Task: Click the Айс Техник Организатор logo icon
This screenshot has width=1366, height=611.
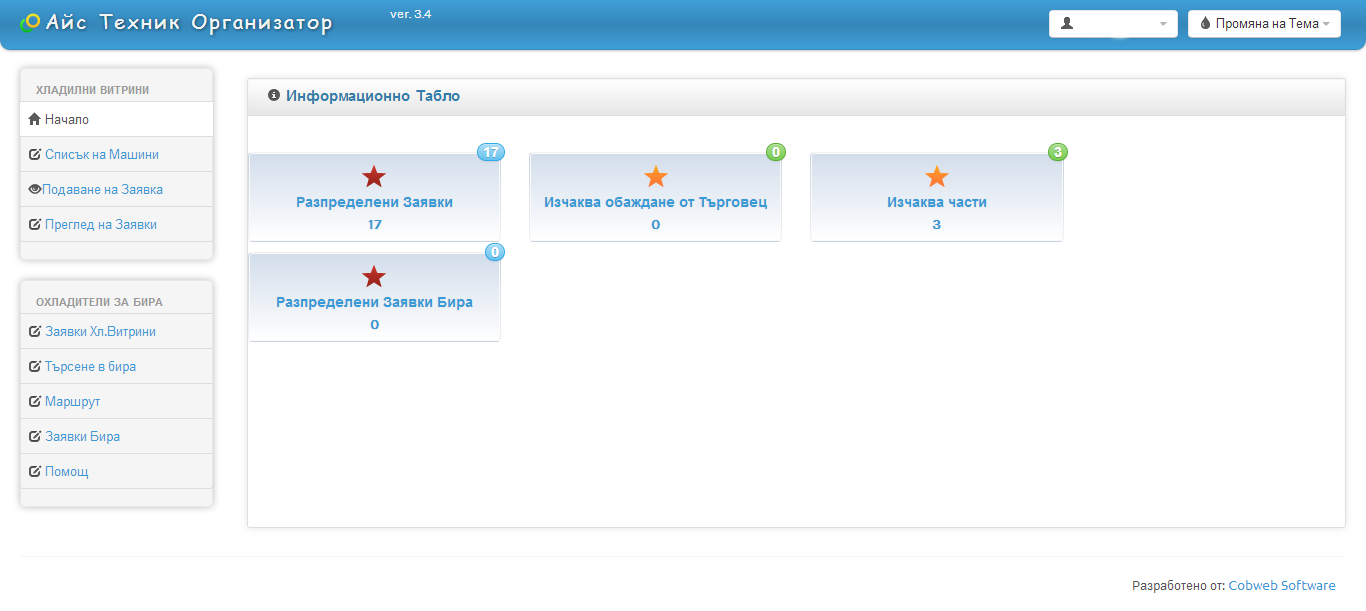Action: pyautogui.click(x=30, y=22)
